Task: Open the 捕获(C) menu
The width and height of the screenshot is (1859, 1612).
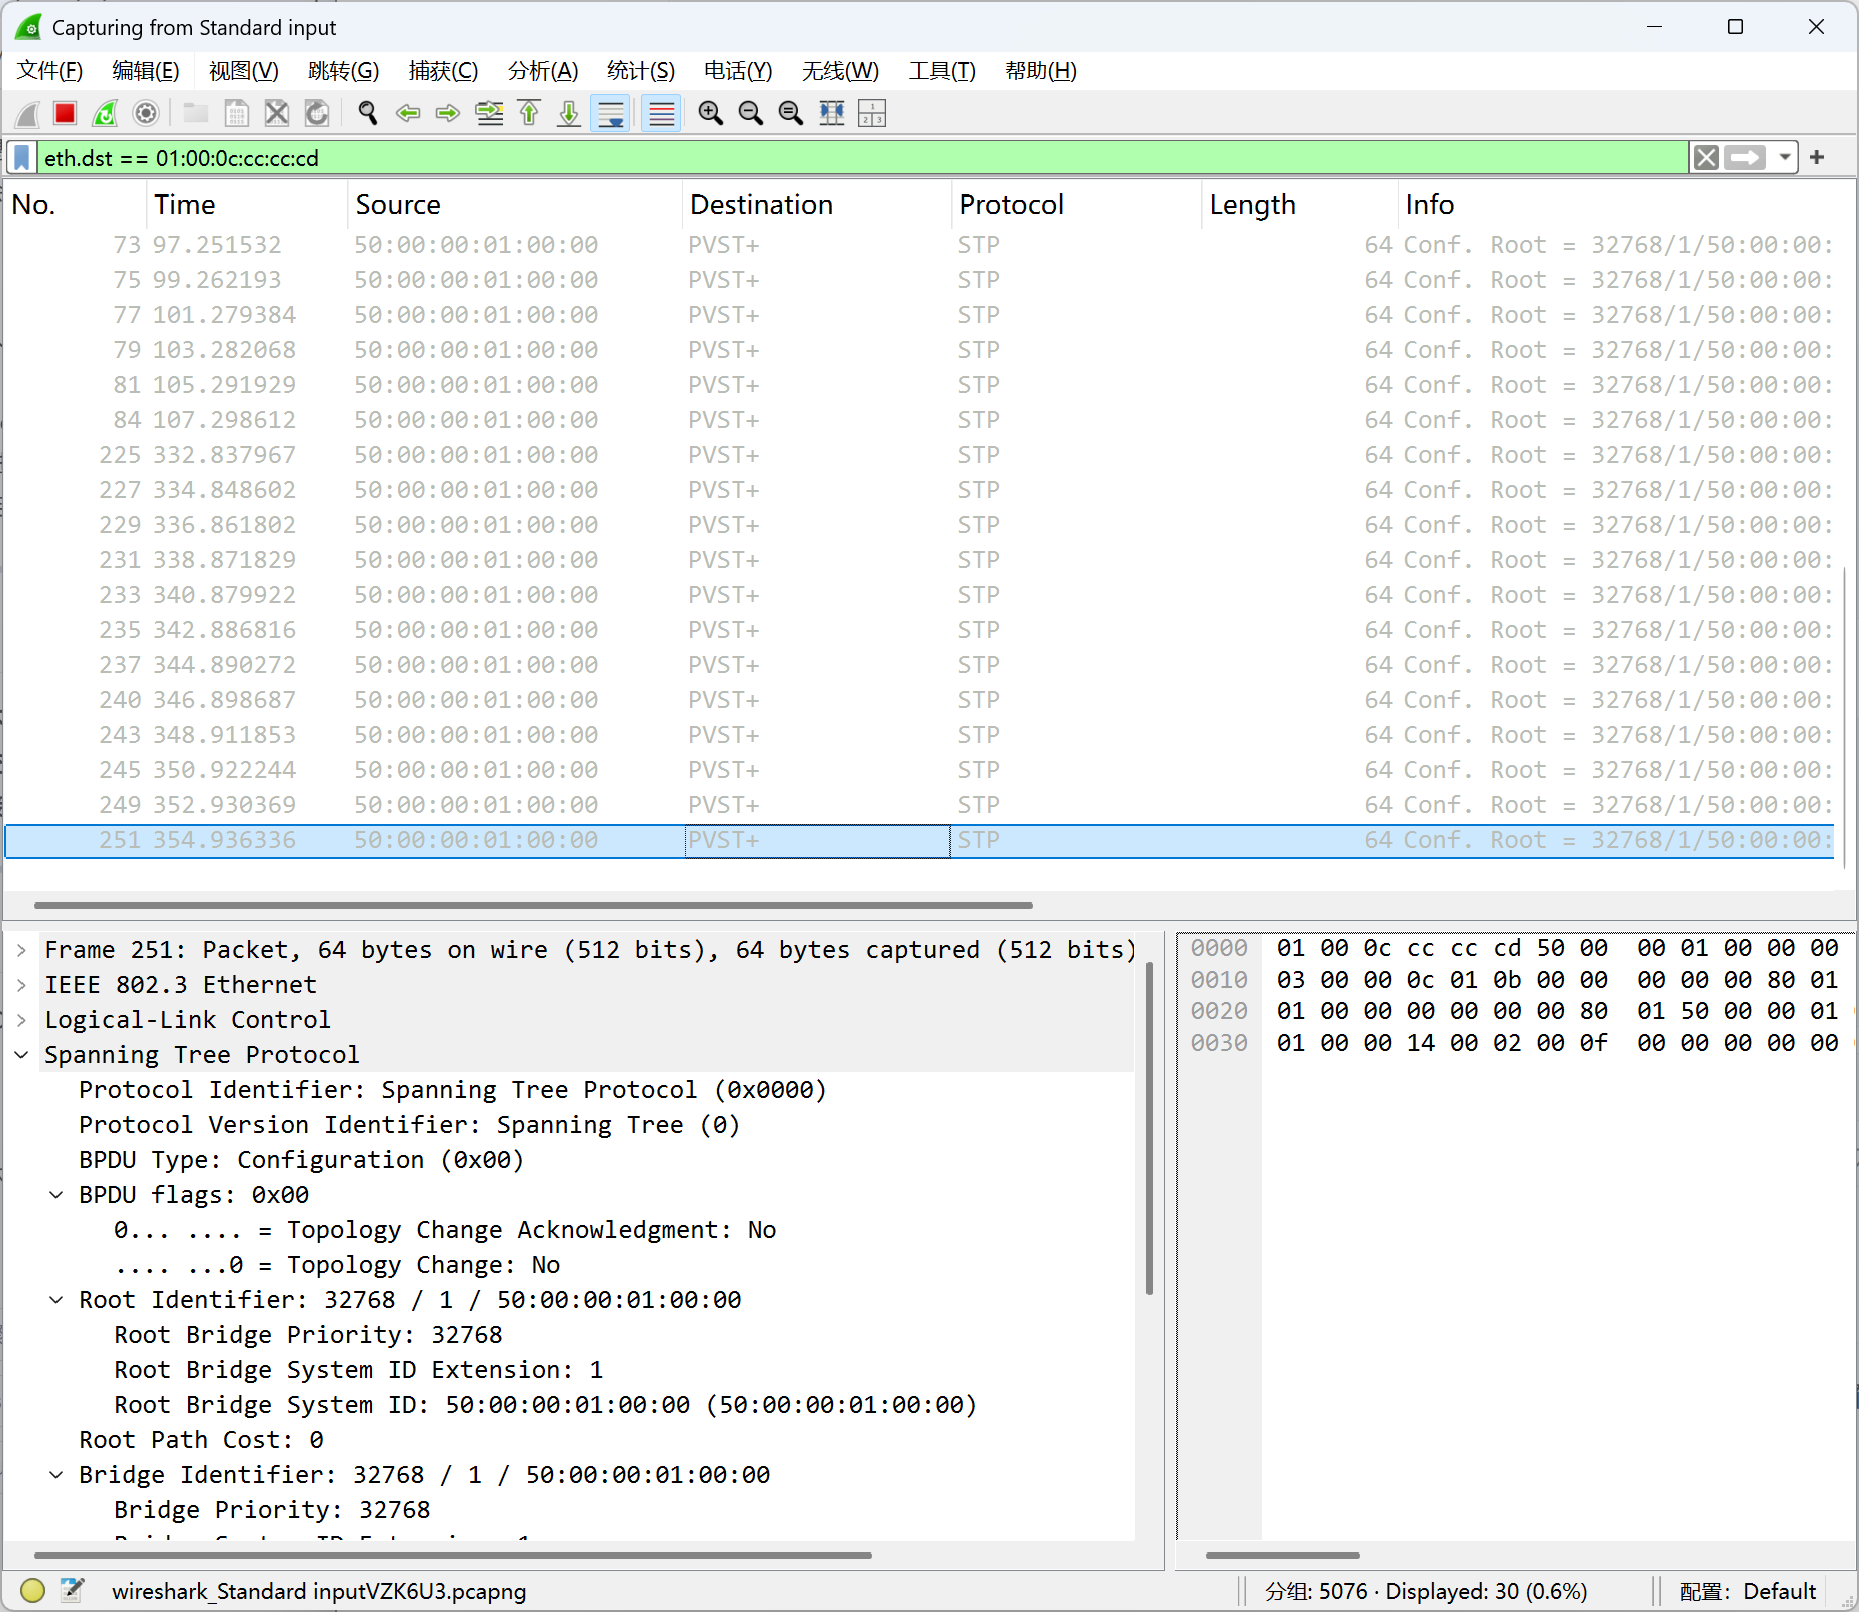Action: point(444,71)
